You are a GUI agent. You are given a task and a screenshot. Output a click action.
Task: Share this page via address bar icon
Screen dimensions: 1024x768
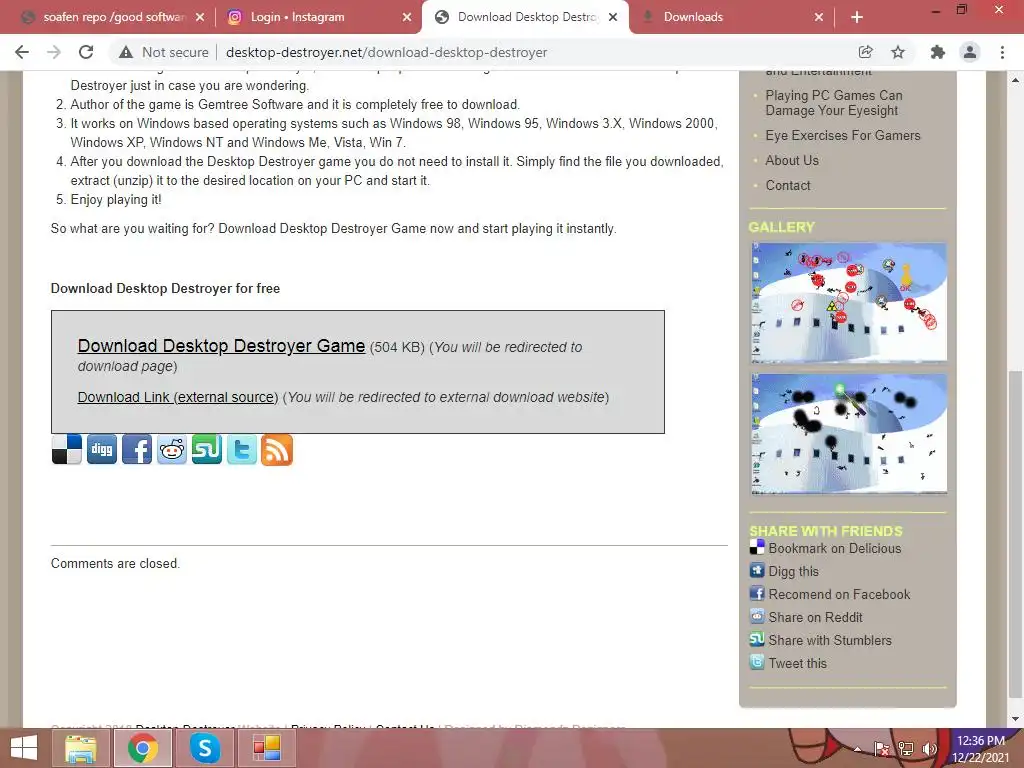(x=866, y=52)
